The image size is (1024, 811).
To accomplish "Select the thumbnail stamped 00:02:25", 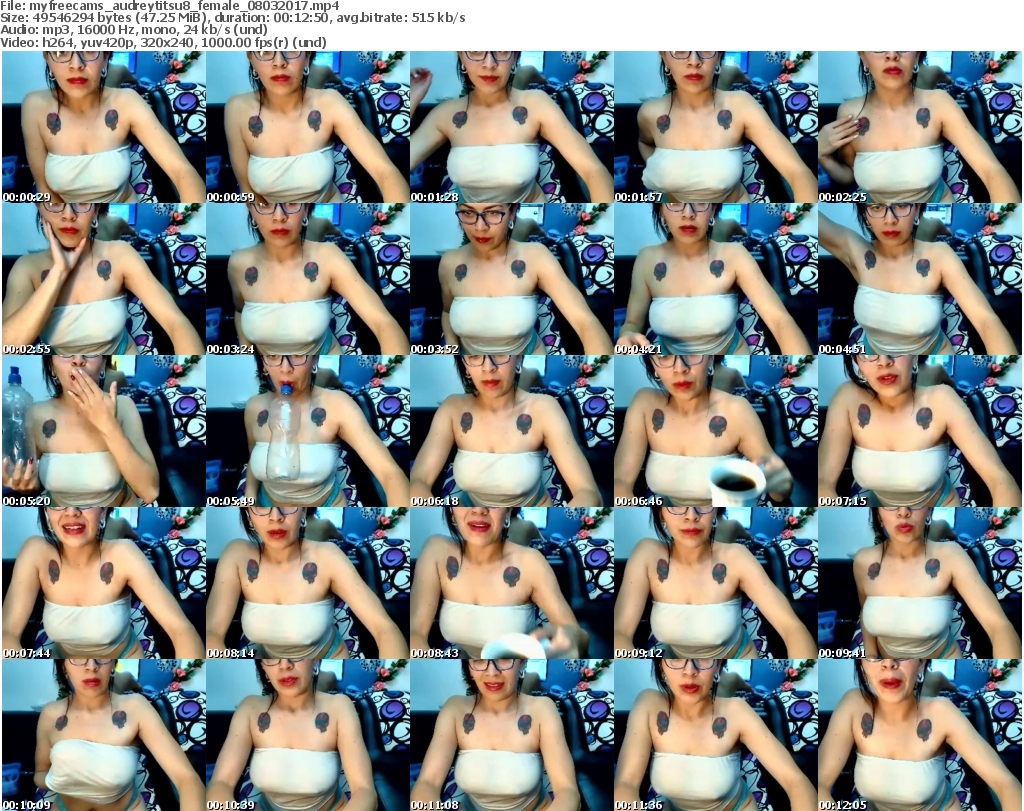I will 920,127.
